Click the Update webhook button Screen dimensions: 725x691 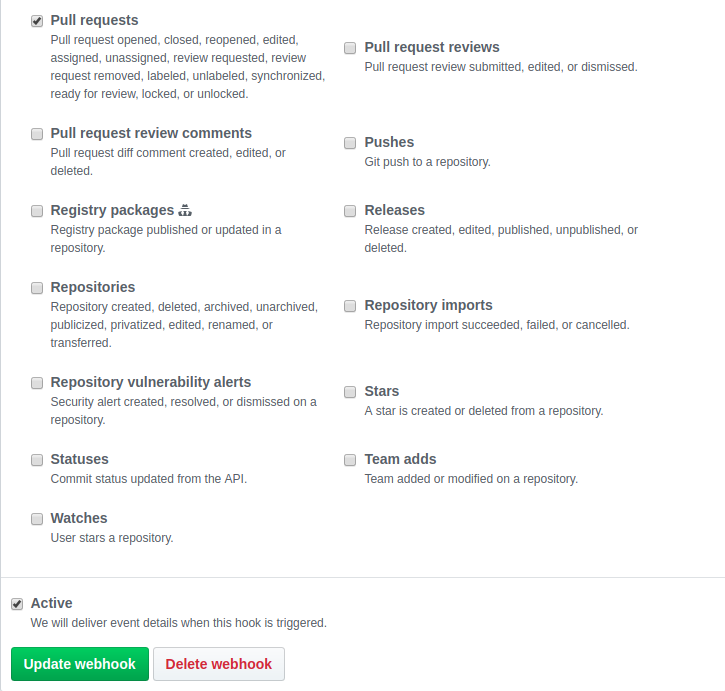[80, 664]
